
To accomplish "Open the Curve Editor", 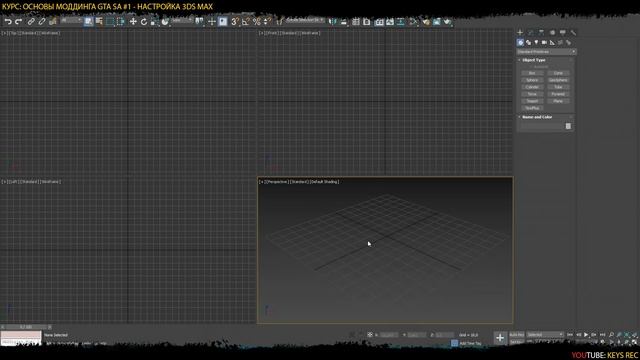I will click(x=390, y=21).
